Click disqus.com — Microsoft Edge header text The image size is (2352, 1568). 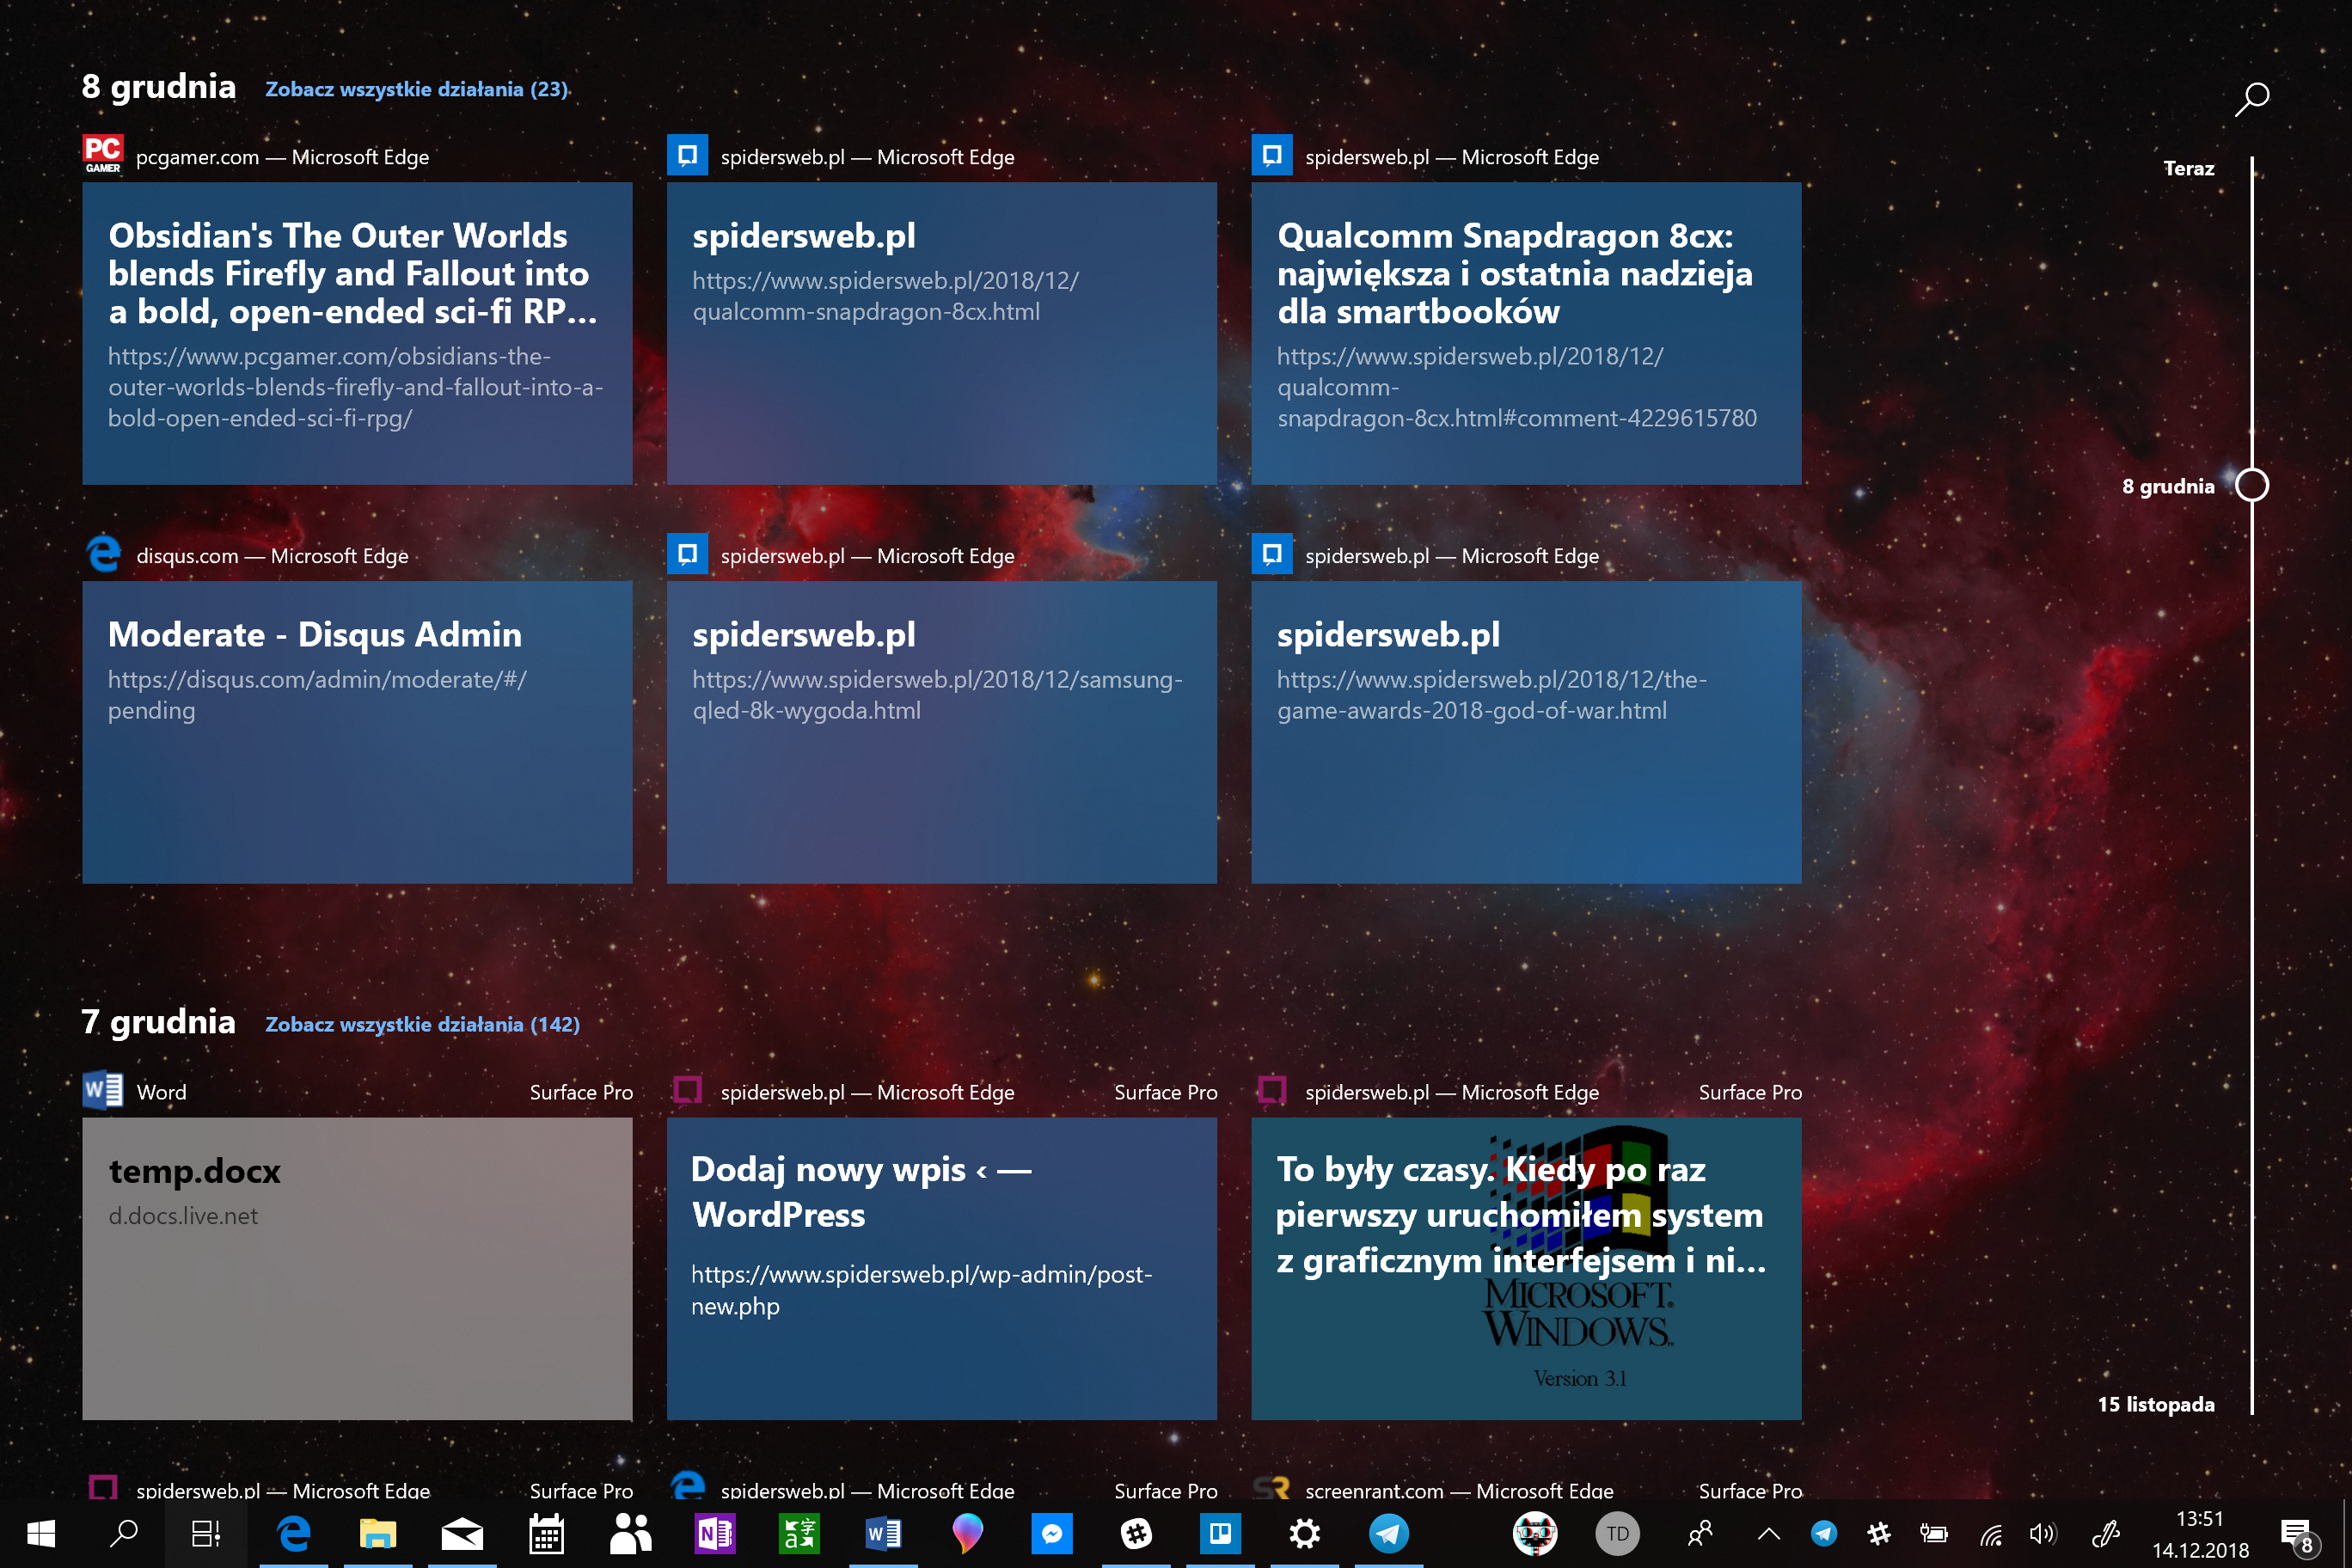point(272,556)
